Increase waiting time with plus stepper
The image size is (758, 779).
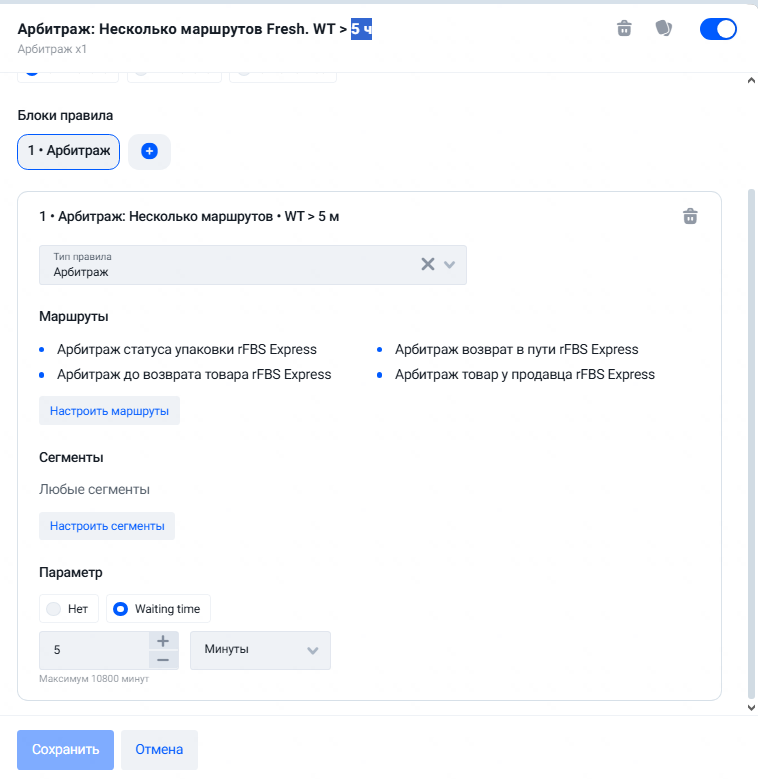[x=163, y=641]
